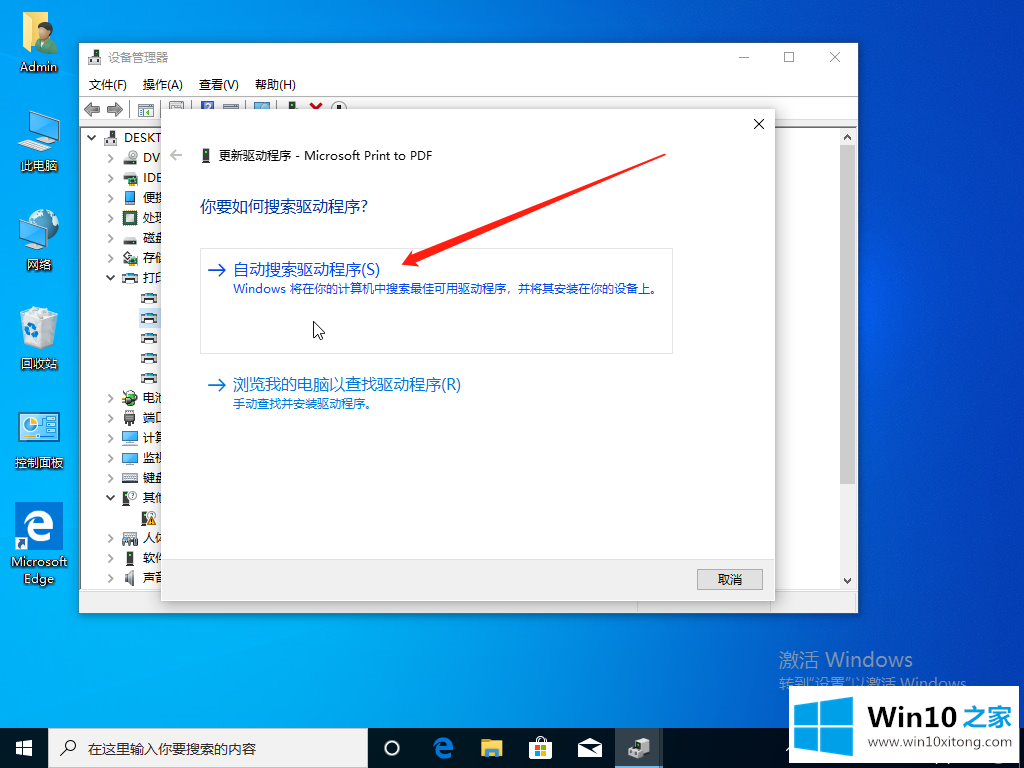Select the computer (计算机) category icon

click(131, 438)
